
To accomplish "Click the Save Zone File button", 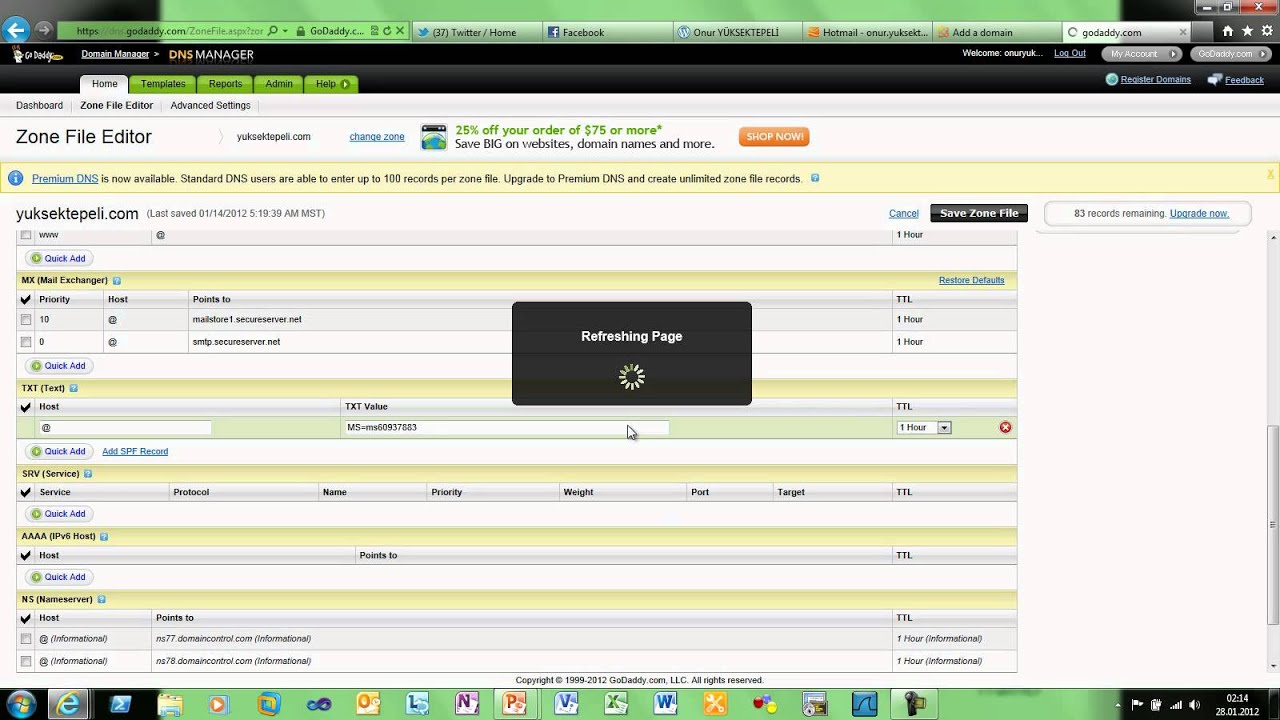I will point(979,213).
